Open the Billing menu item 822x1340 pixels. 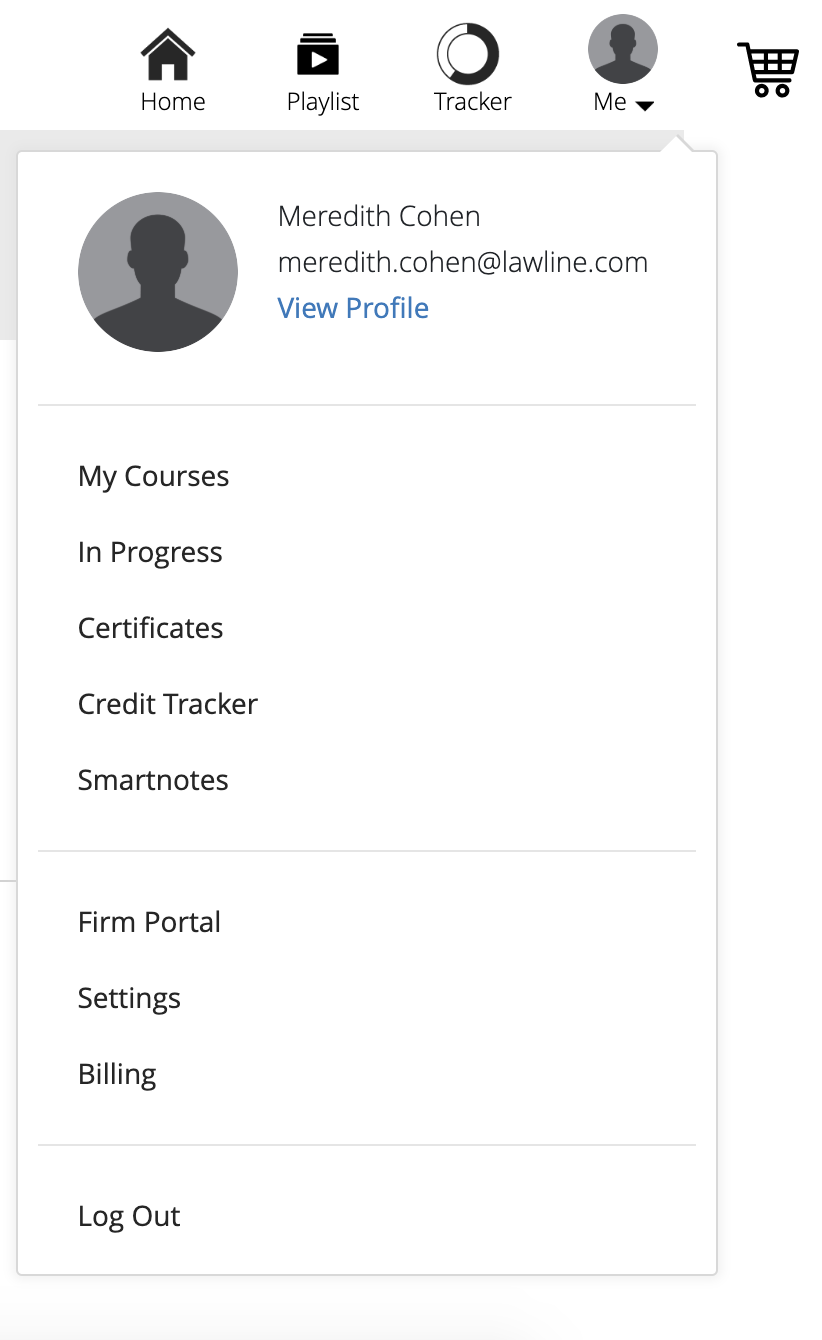tap(117, 1074)
